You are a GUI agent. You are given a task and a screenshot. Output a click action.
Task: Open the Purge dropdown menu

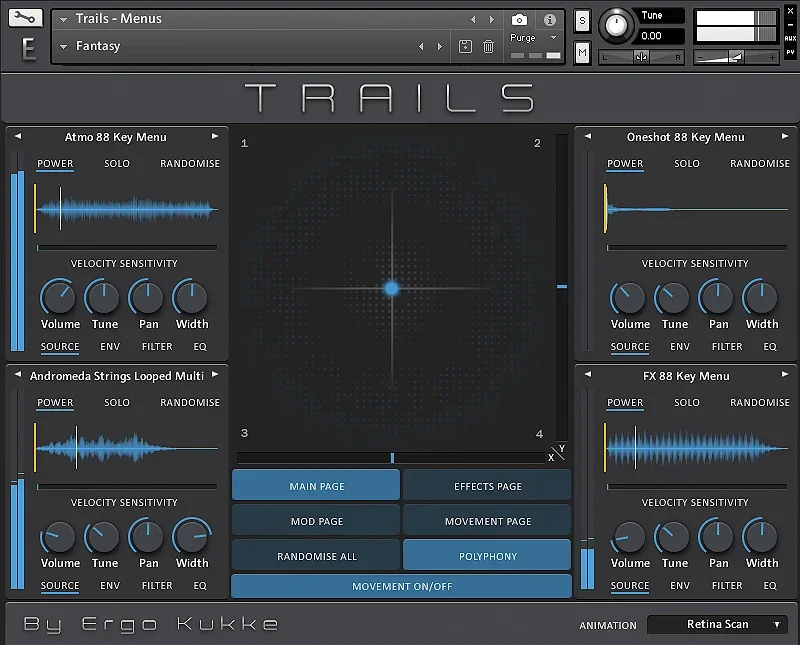pyautogui.click(x=553, y=38)
